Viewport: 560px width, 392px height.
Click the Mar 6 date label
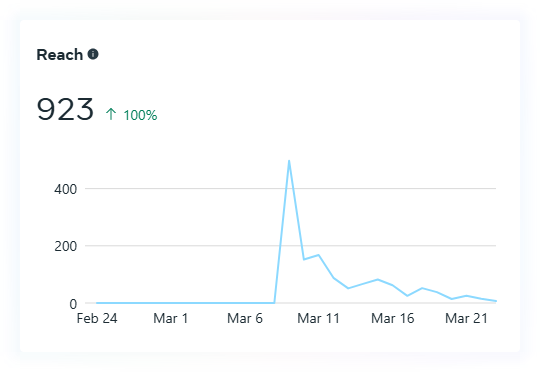(x=245, y=318)
